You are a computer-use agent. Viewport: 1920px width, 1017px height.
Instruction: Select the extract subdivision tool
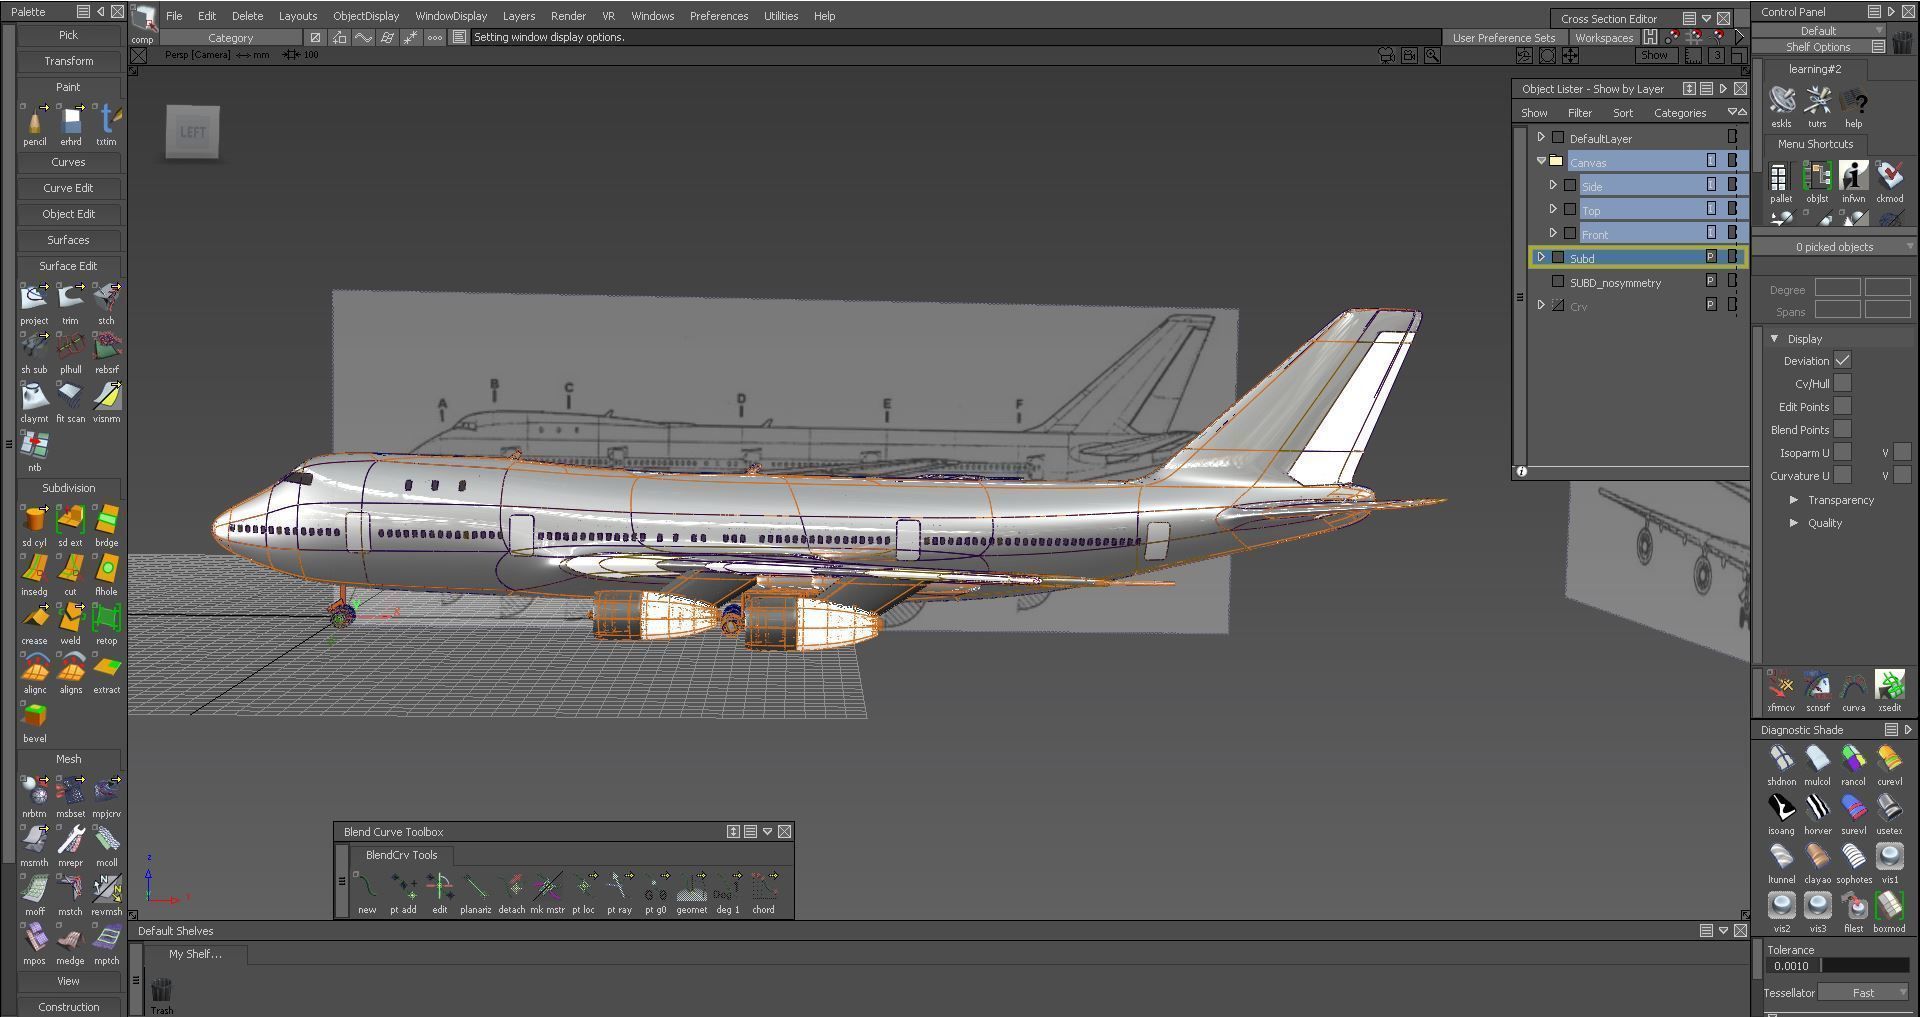(106, 667)
